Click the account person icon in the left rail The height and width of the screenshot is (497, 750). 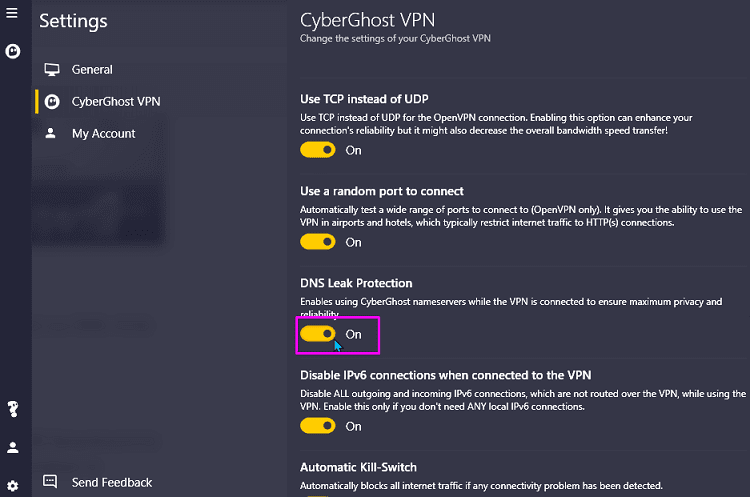point(13,447)
